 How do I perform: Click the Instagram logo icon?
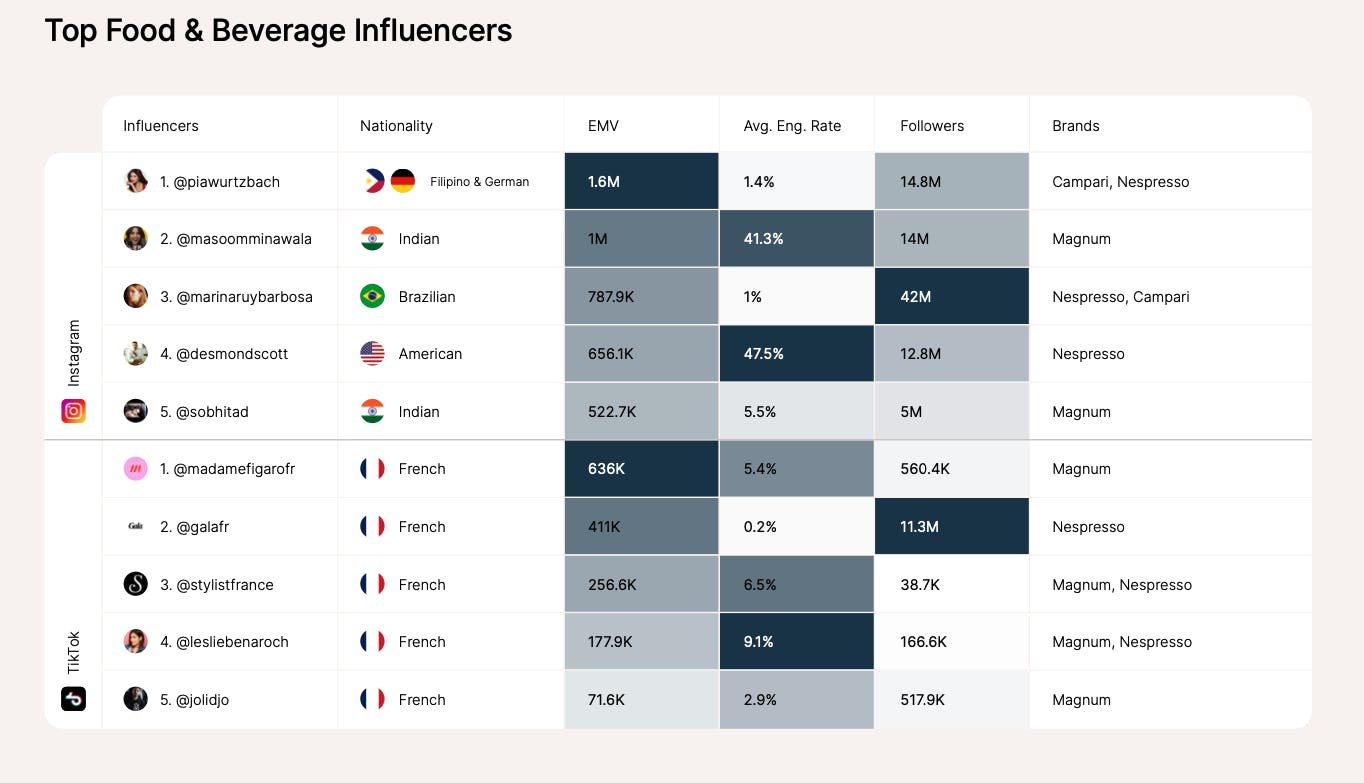(x=73, y=410)
